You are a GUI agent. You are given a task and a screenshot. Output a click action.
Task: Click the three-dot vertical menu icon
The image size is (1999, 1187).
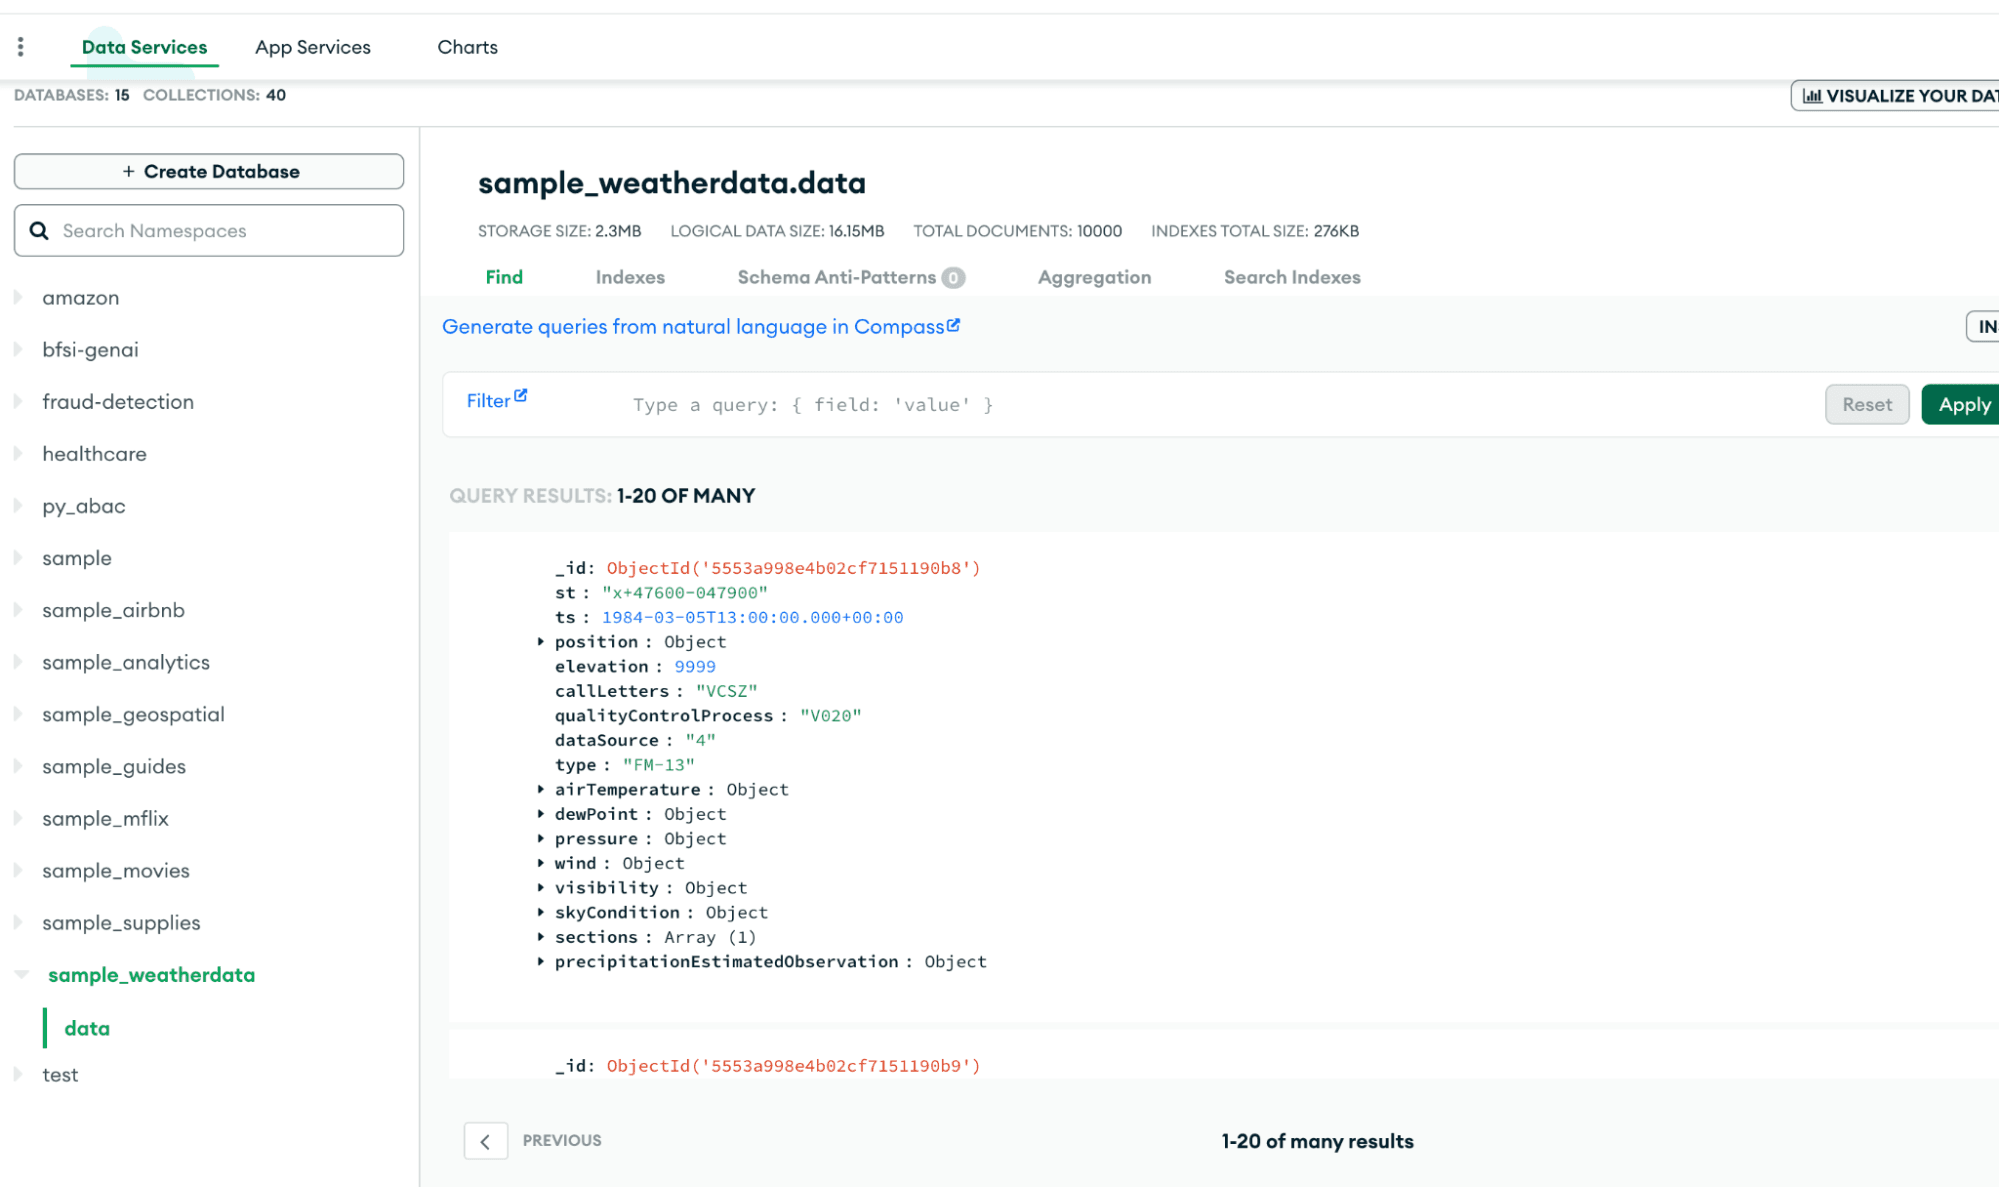(20, 47)
